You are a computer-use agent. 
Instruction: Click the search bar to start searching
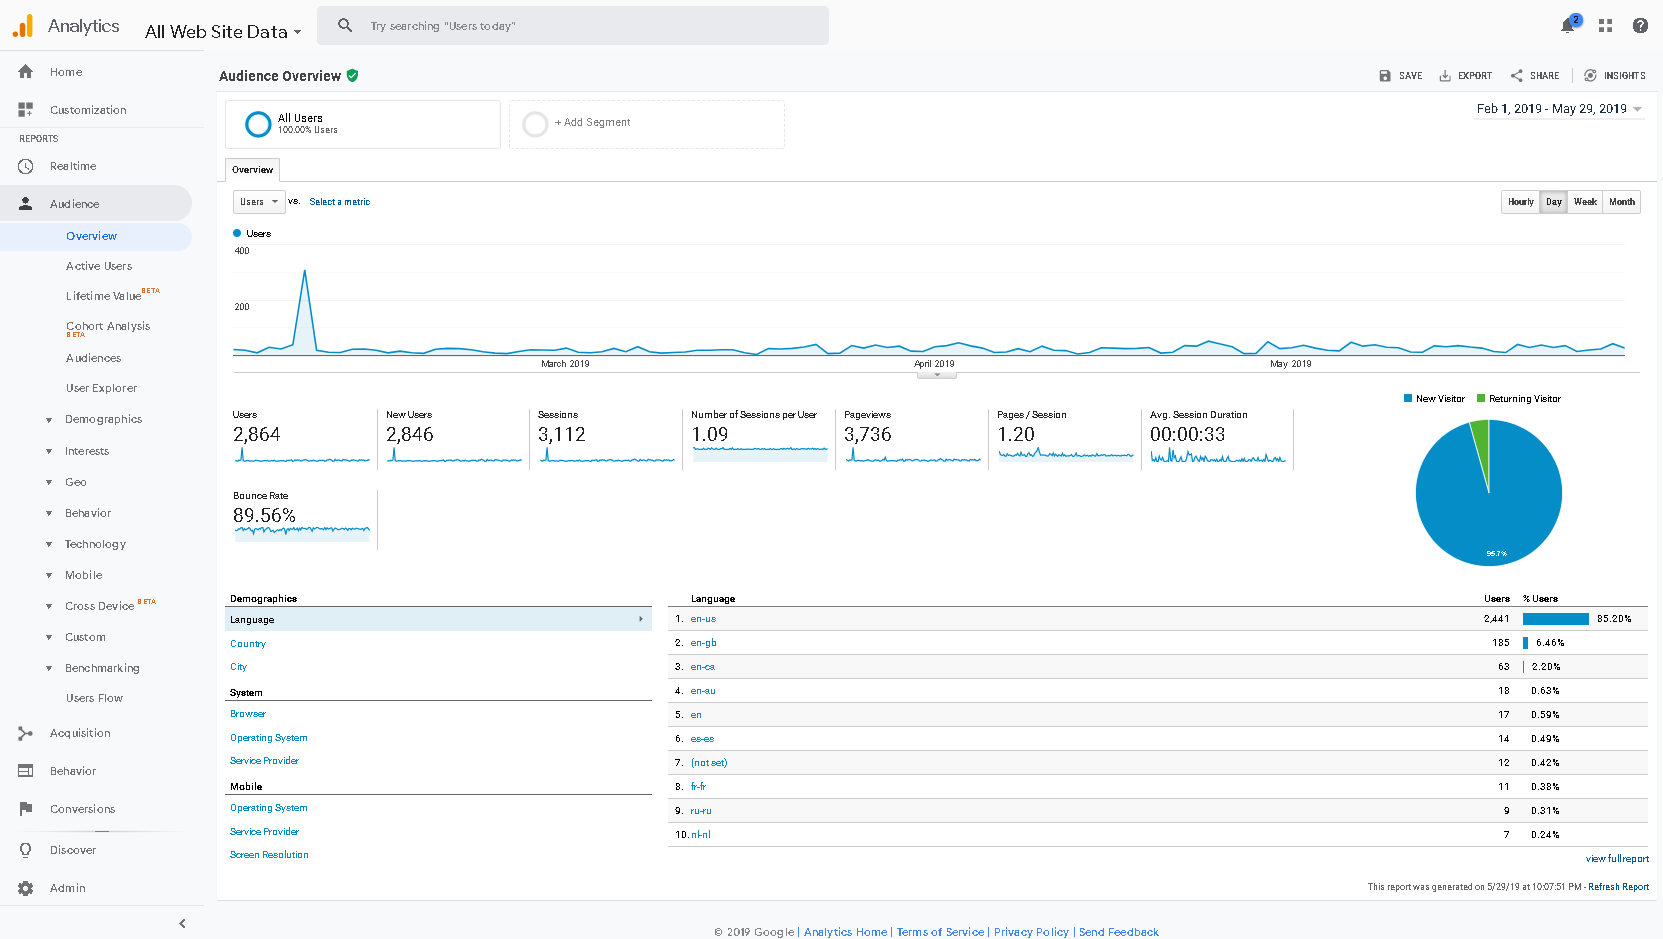[x=573, y=25]
